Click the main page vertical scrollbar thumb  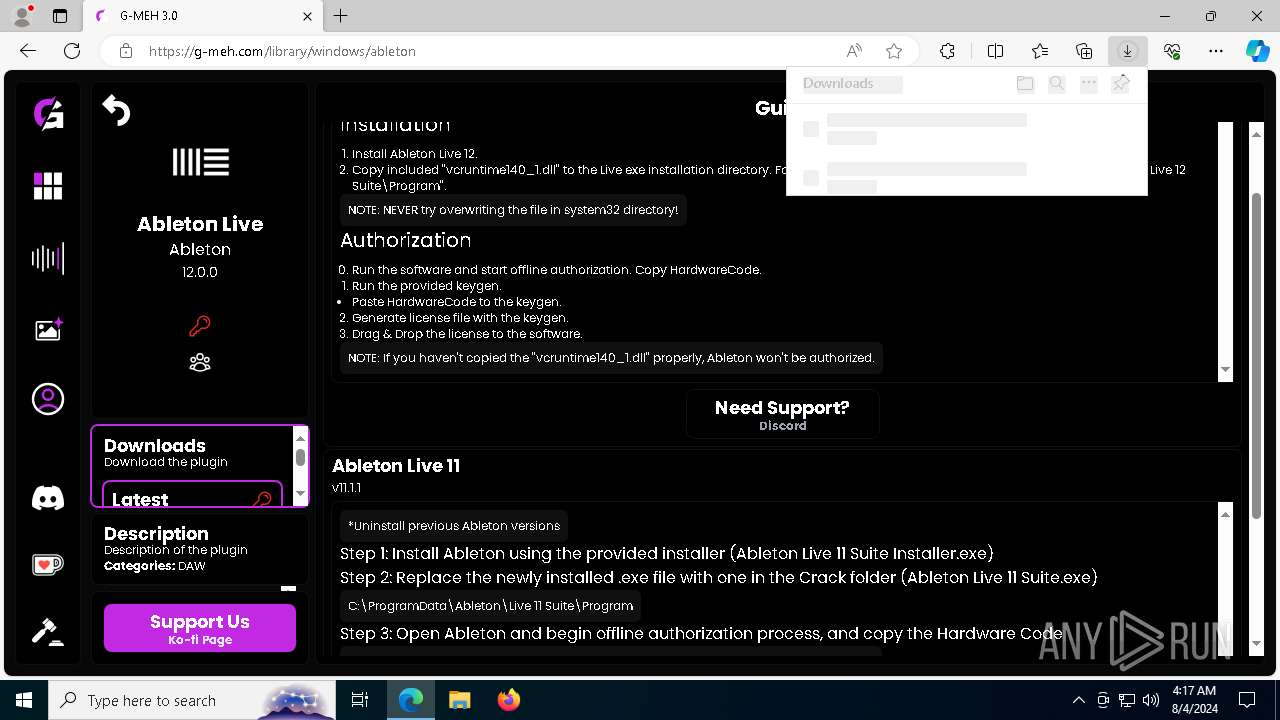click(x=1257, y=354)
